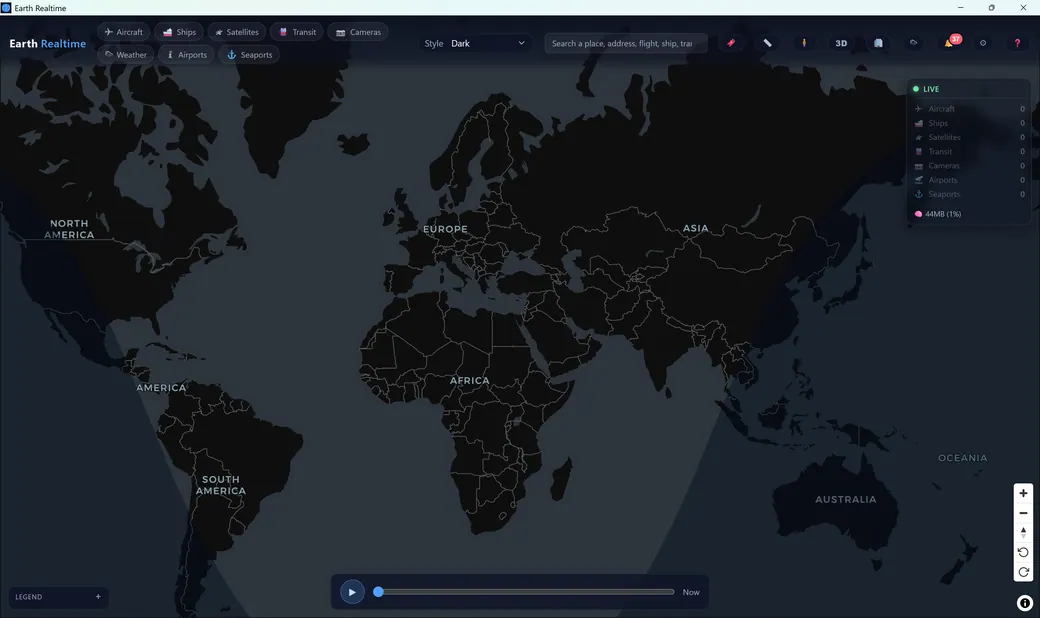
Task: Click the buildings icon in toolbar
Action: pyautogui.click(x=878, y=43)
